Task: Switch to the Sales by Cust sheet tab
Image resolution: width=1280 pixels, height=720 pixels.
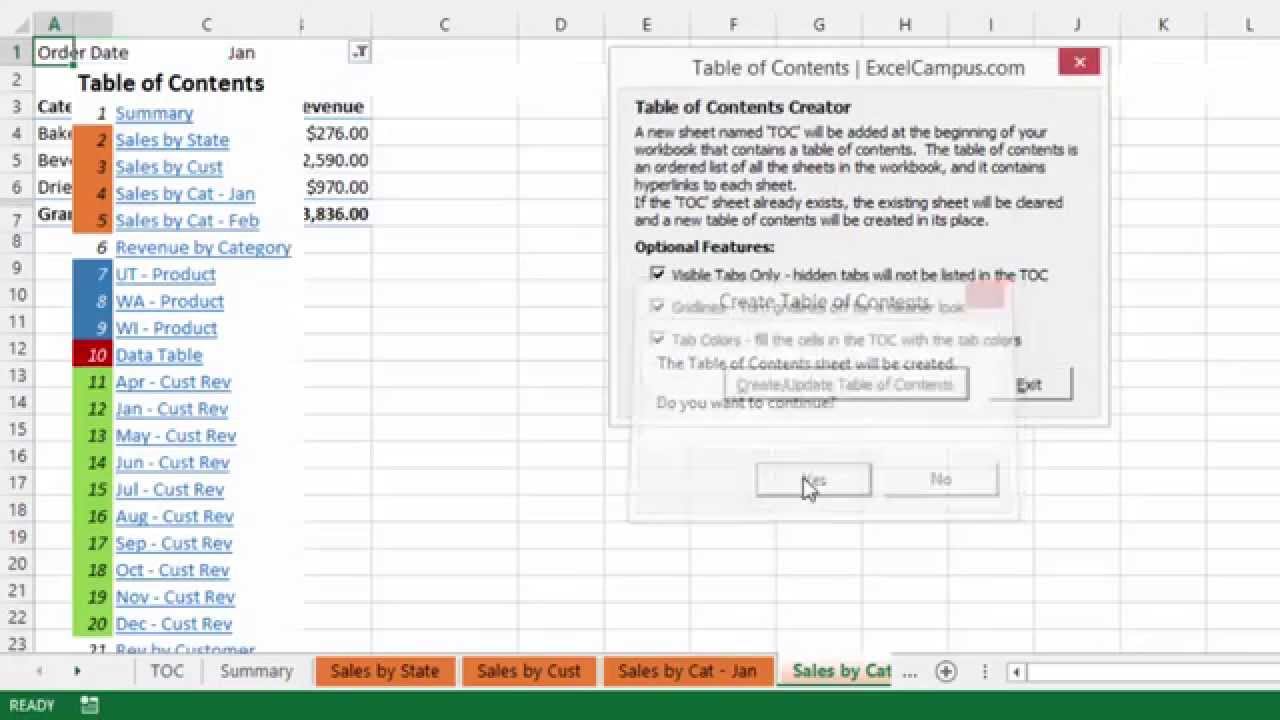Action: pos(529,671)
